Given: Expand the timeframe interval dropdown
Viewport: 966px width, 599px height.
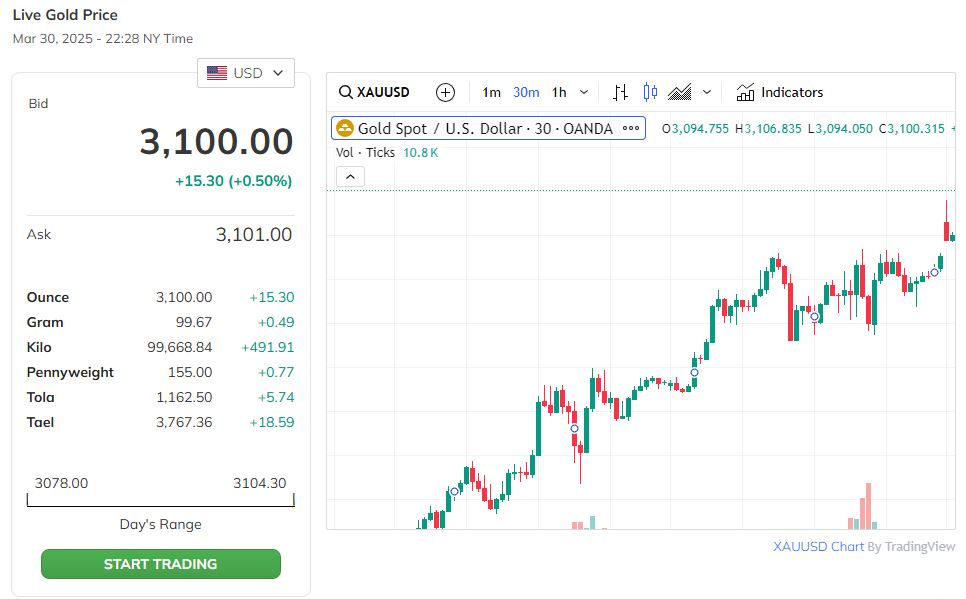Looking at the screenshot, I should click(585, 92).
